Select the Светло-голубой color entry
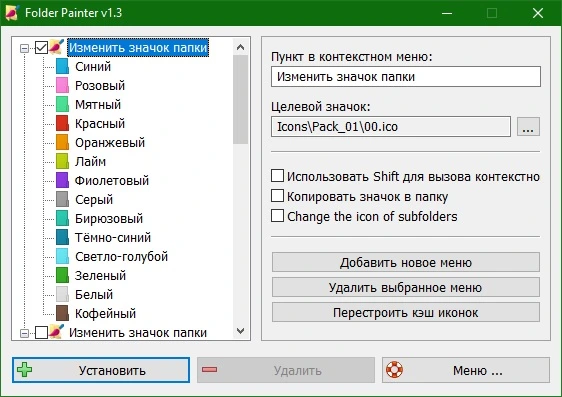 click(x=122, y=257)
